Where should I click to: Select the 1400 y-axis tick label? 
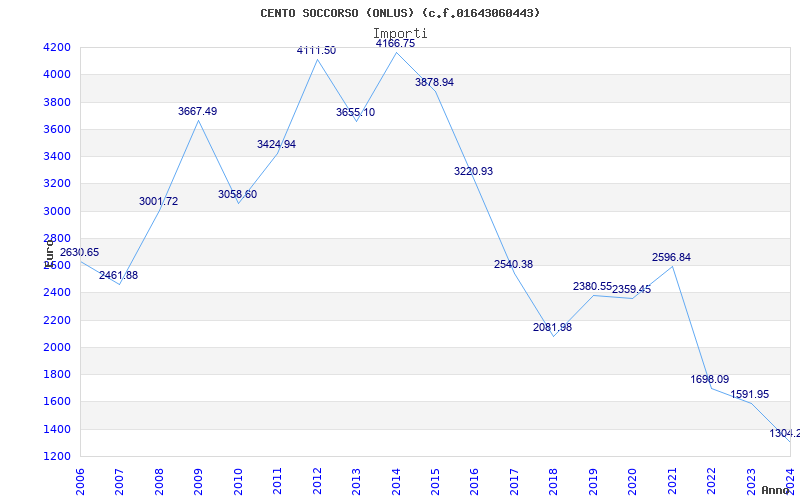[x=57, y=429]
